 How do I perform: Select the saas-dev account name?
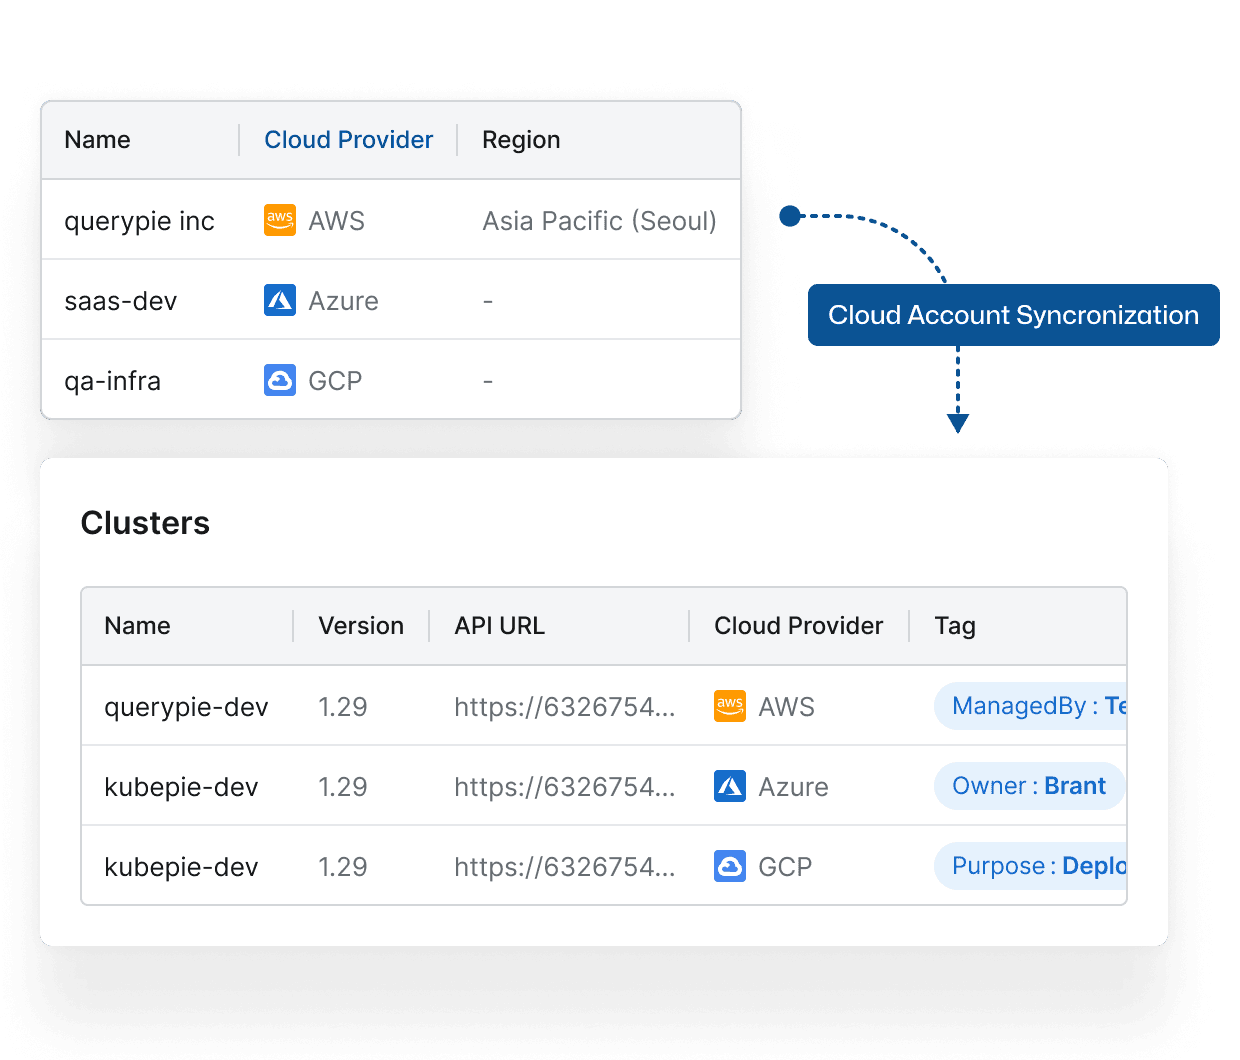[x=120, y=301]
